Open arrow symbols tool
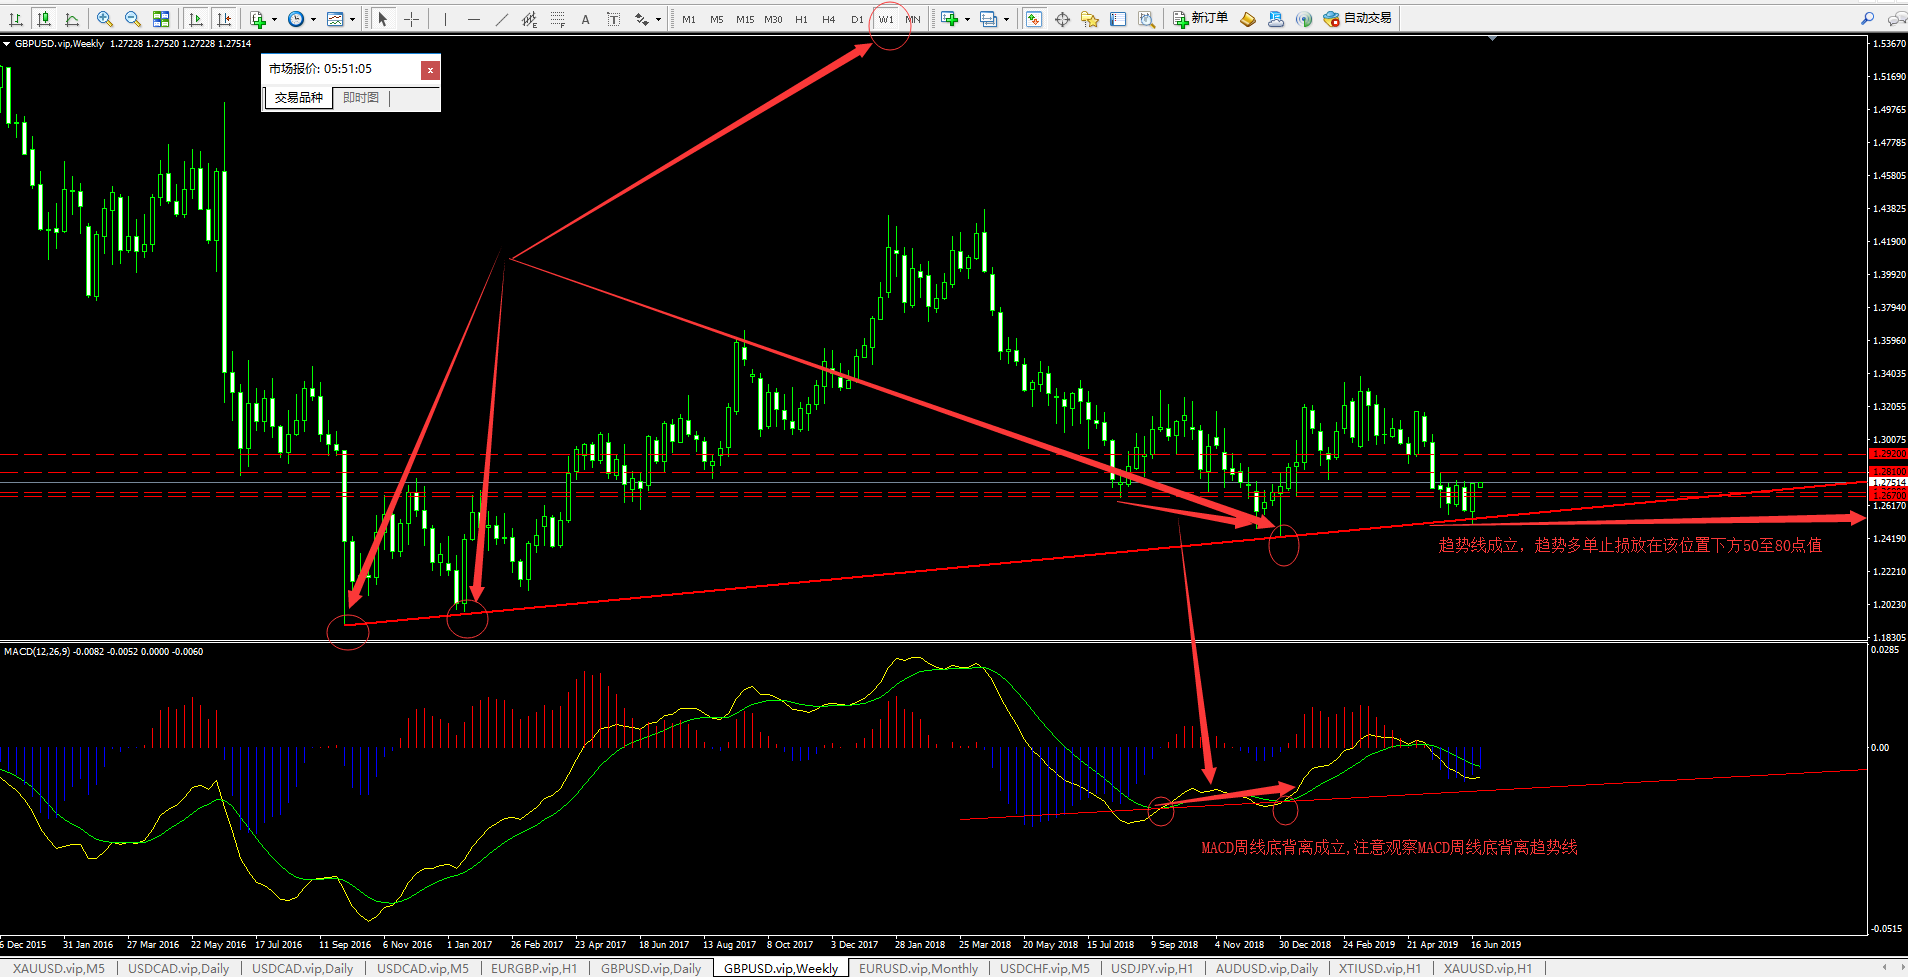Viewport: 1908px width, 977px height. click(641, 19)
